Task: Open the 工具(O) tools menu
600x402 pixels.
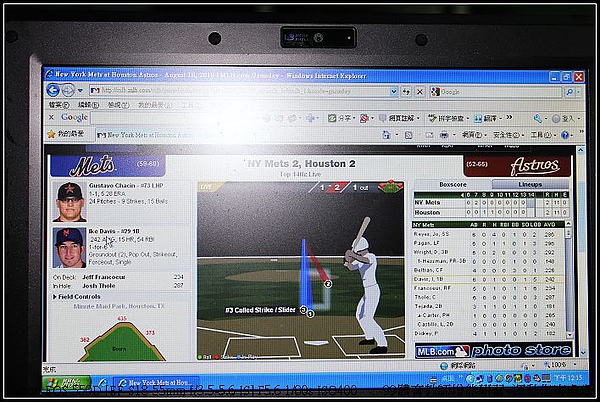Action: click(x=543, y=135)
